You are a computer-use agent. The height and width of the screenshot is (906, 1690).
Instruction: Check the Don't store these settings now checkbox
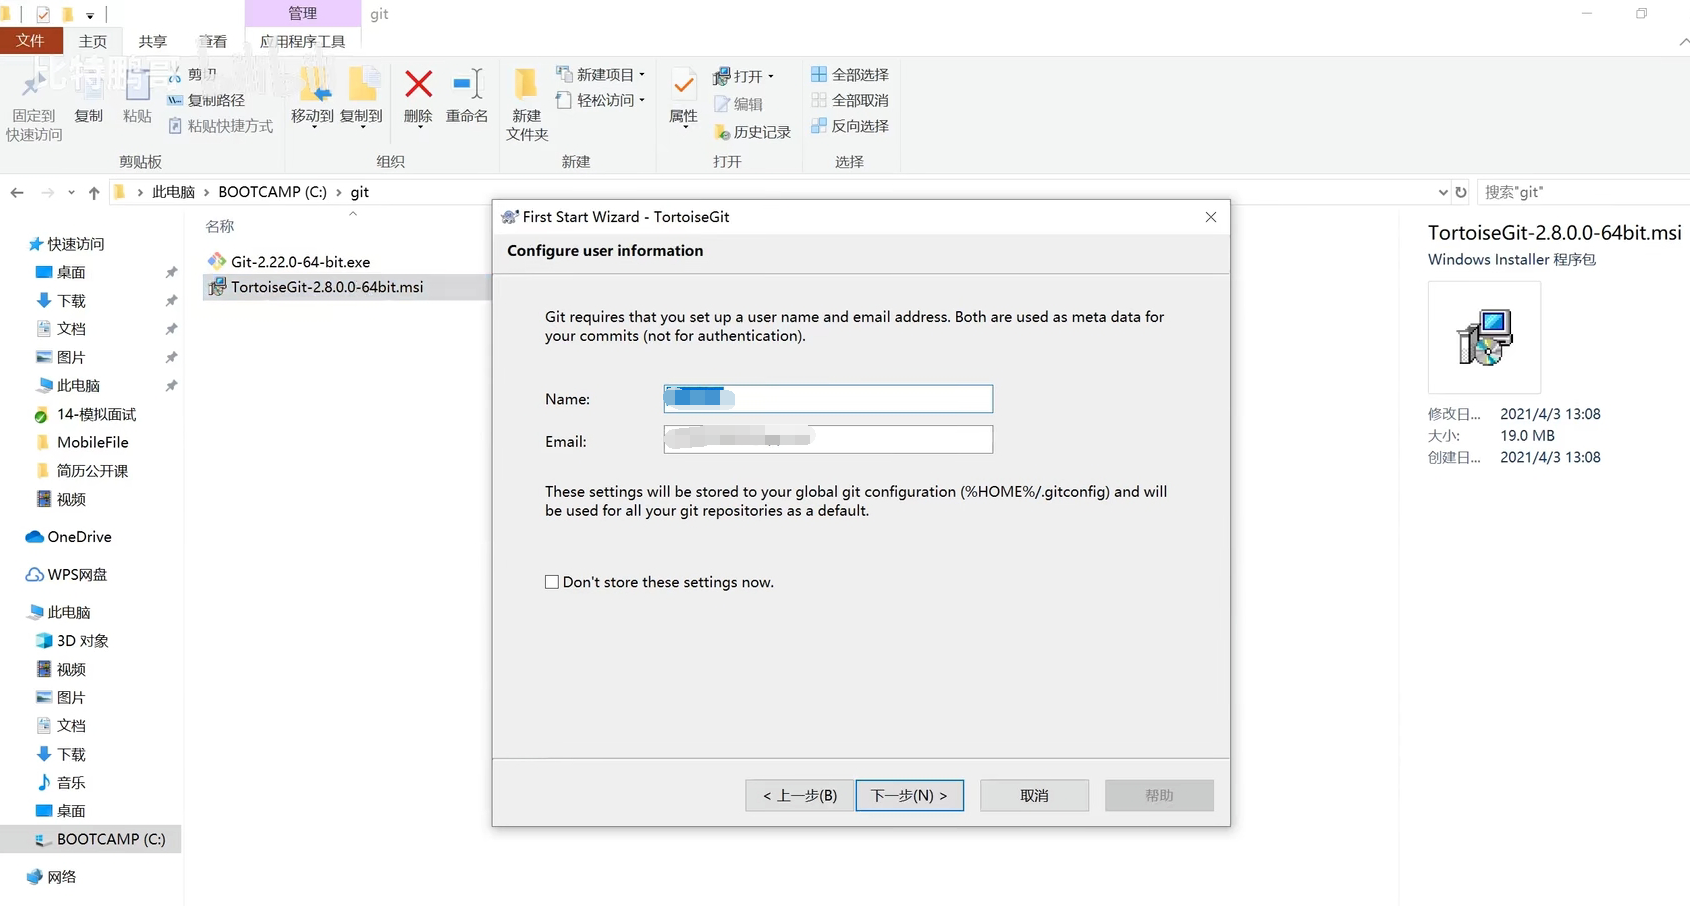551,581
